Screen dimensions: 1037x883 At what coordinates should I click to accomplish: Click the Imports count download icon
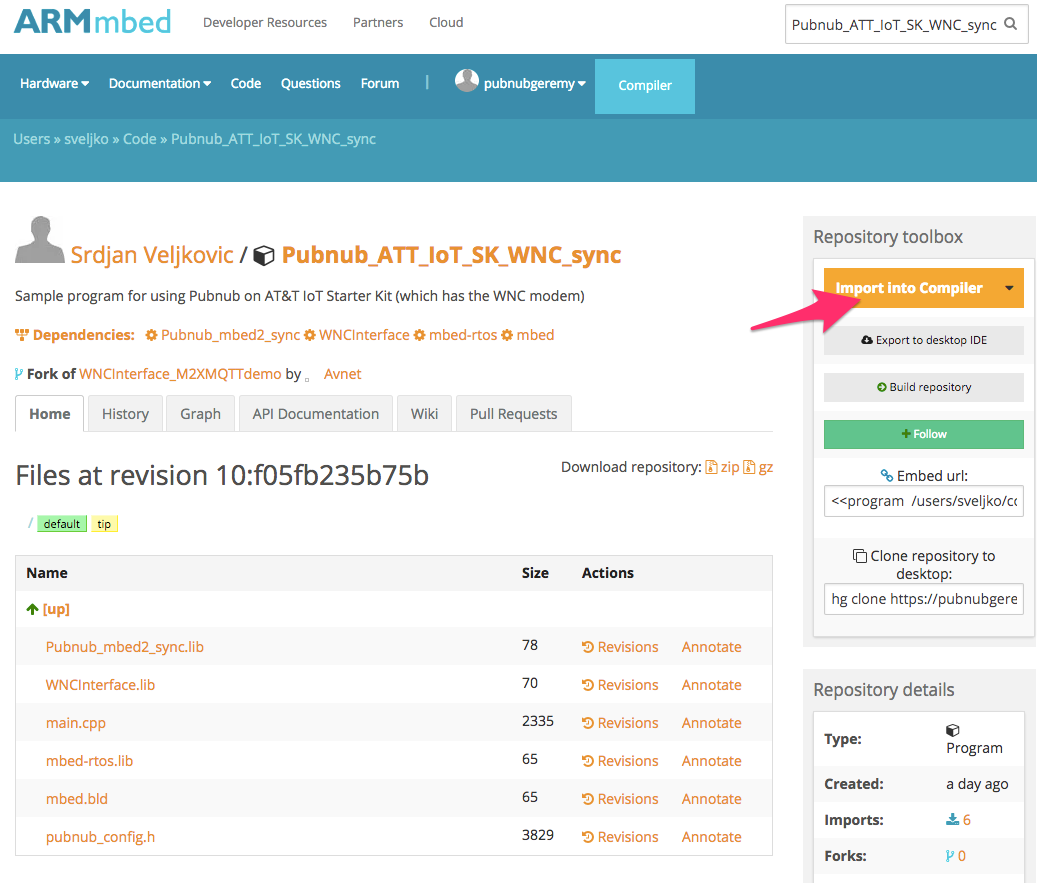(952, 820)
